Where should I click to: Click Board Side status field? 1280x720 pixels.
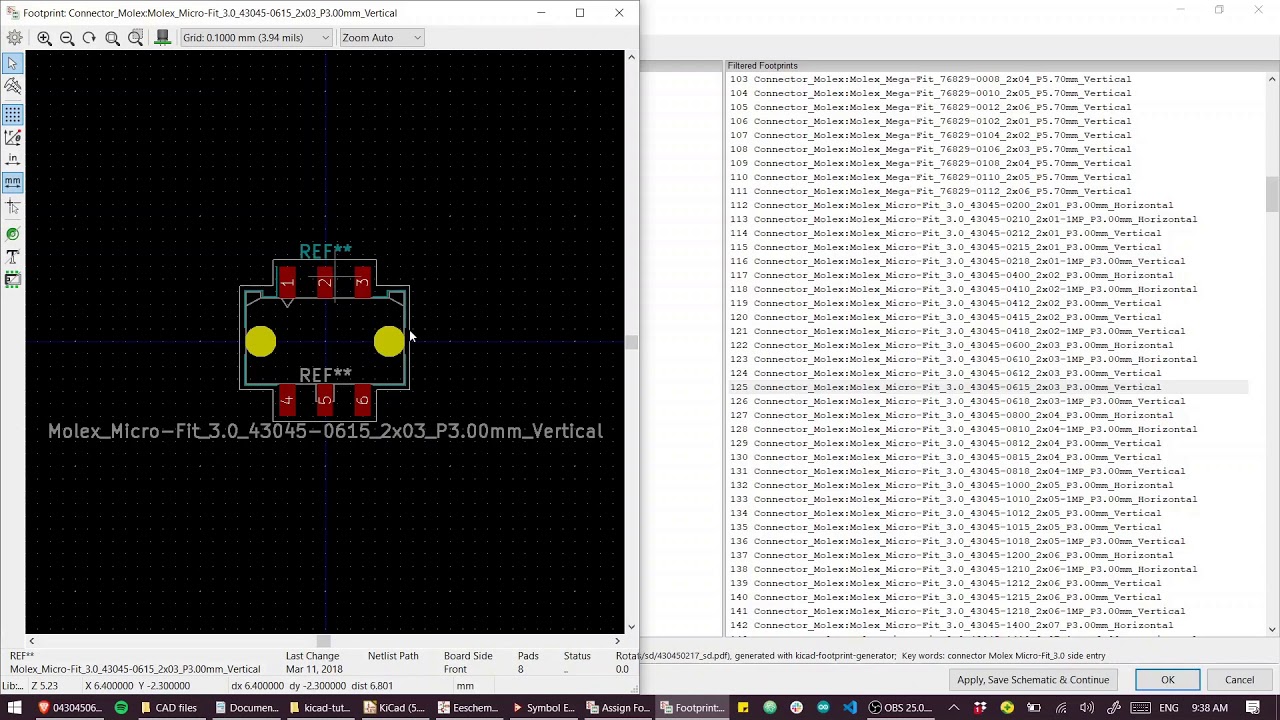pos(468,662)
